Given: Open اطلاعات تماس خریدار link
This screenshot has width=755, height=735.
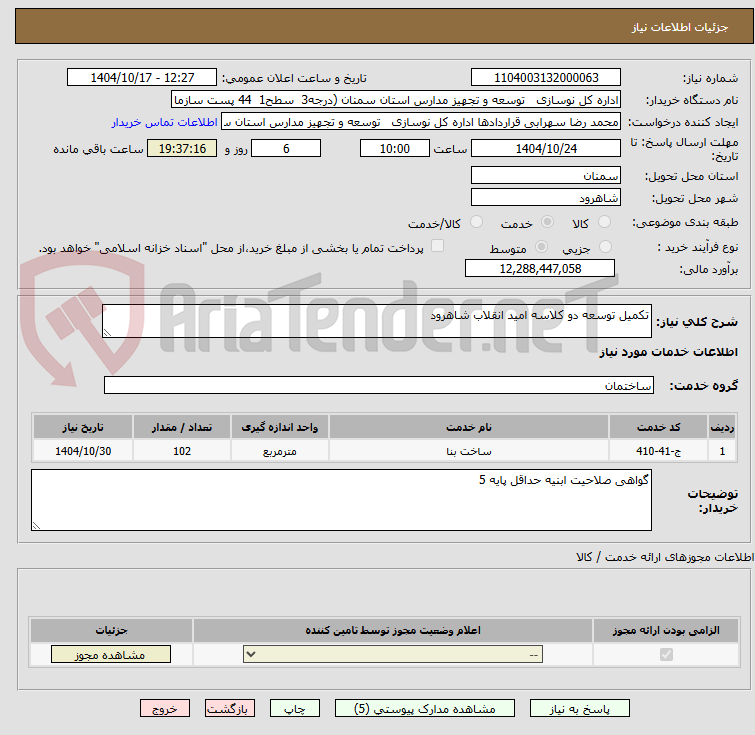Looking at the screenshot, I should coord(165,123).
